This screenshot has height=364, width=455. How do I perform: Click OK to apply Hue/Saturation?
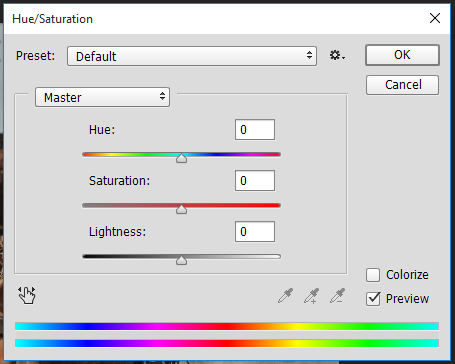point(402,55)
